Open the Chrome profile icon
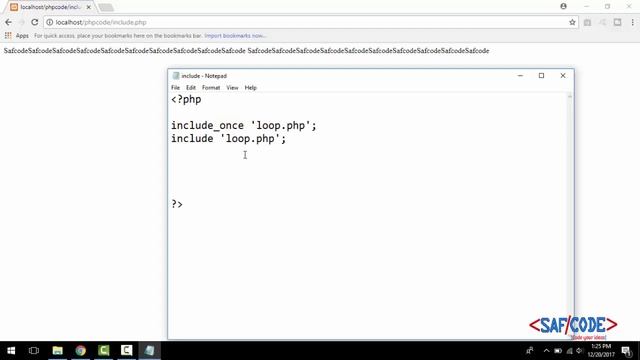Viewport: 640px width, 360px height. pyautogui.click(x=563, y=6)
